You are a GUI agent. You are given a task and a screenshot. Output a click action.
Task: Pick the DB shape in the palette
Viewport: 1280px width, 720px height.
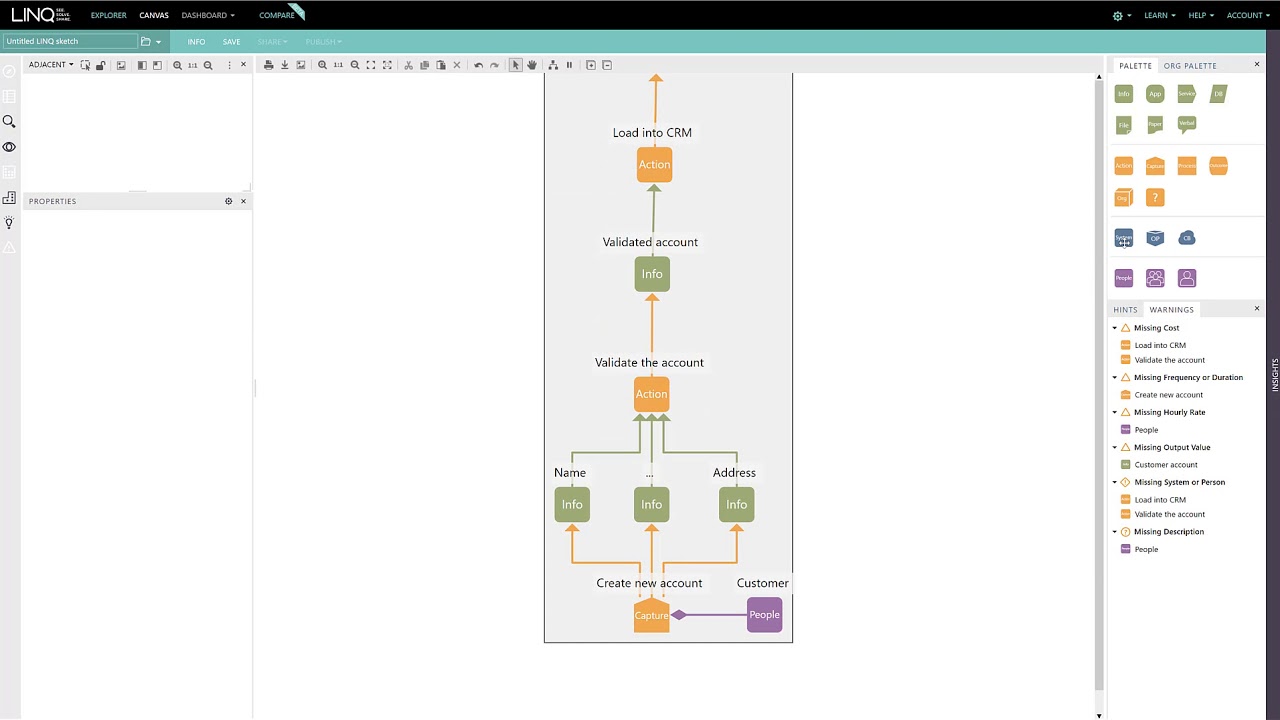click(1218, 94)
